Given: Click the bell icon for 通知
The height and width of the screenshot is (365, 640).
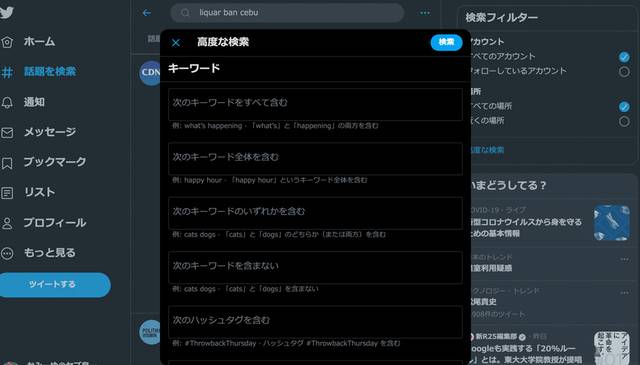Looking at the screenshot, I should point(7,102).
